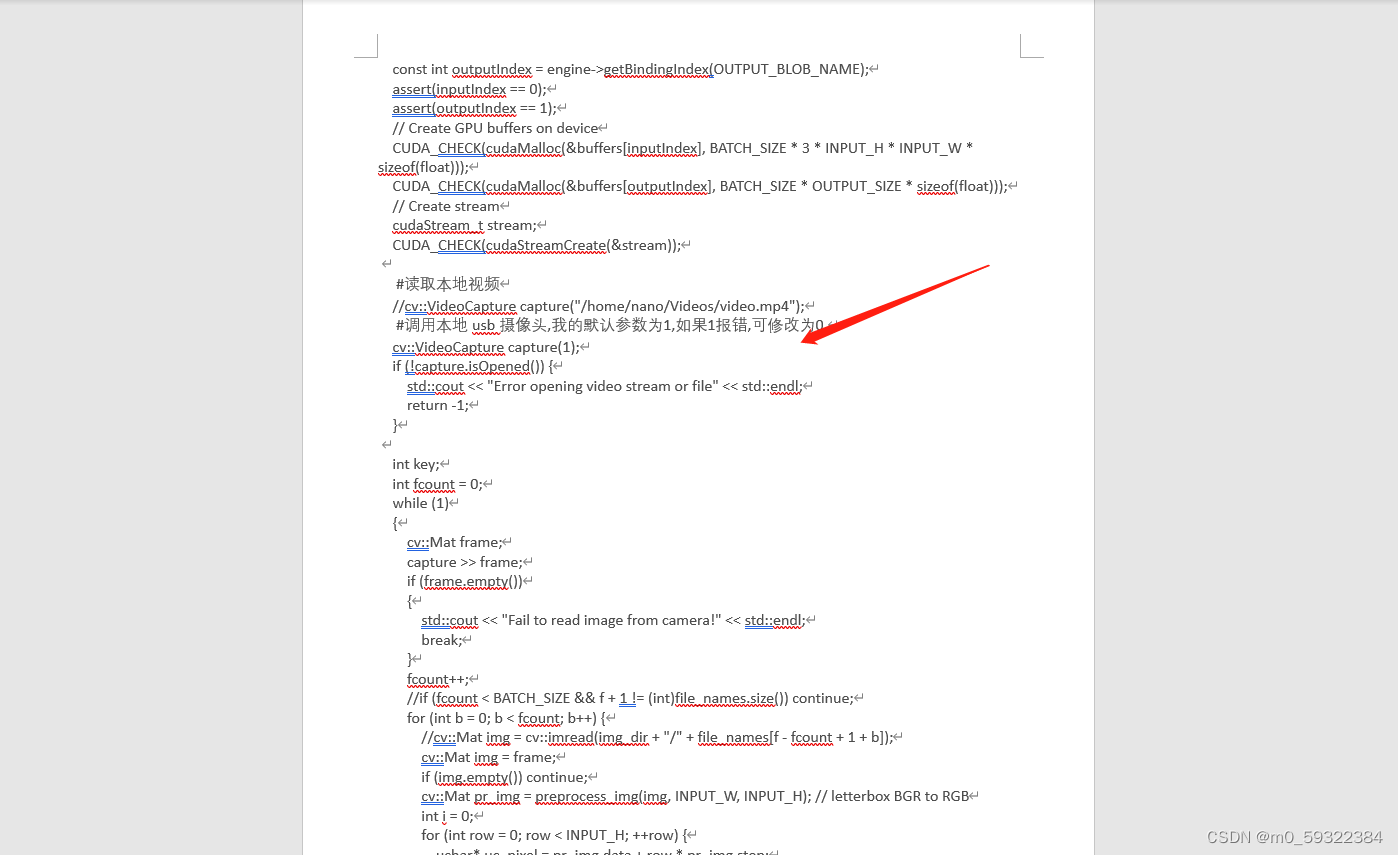Click the break; statement
Screen dimensions: 1398x855
pos(441,640)
